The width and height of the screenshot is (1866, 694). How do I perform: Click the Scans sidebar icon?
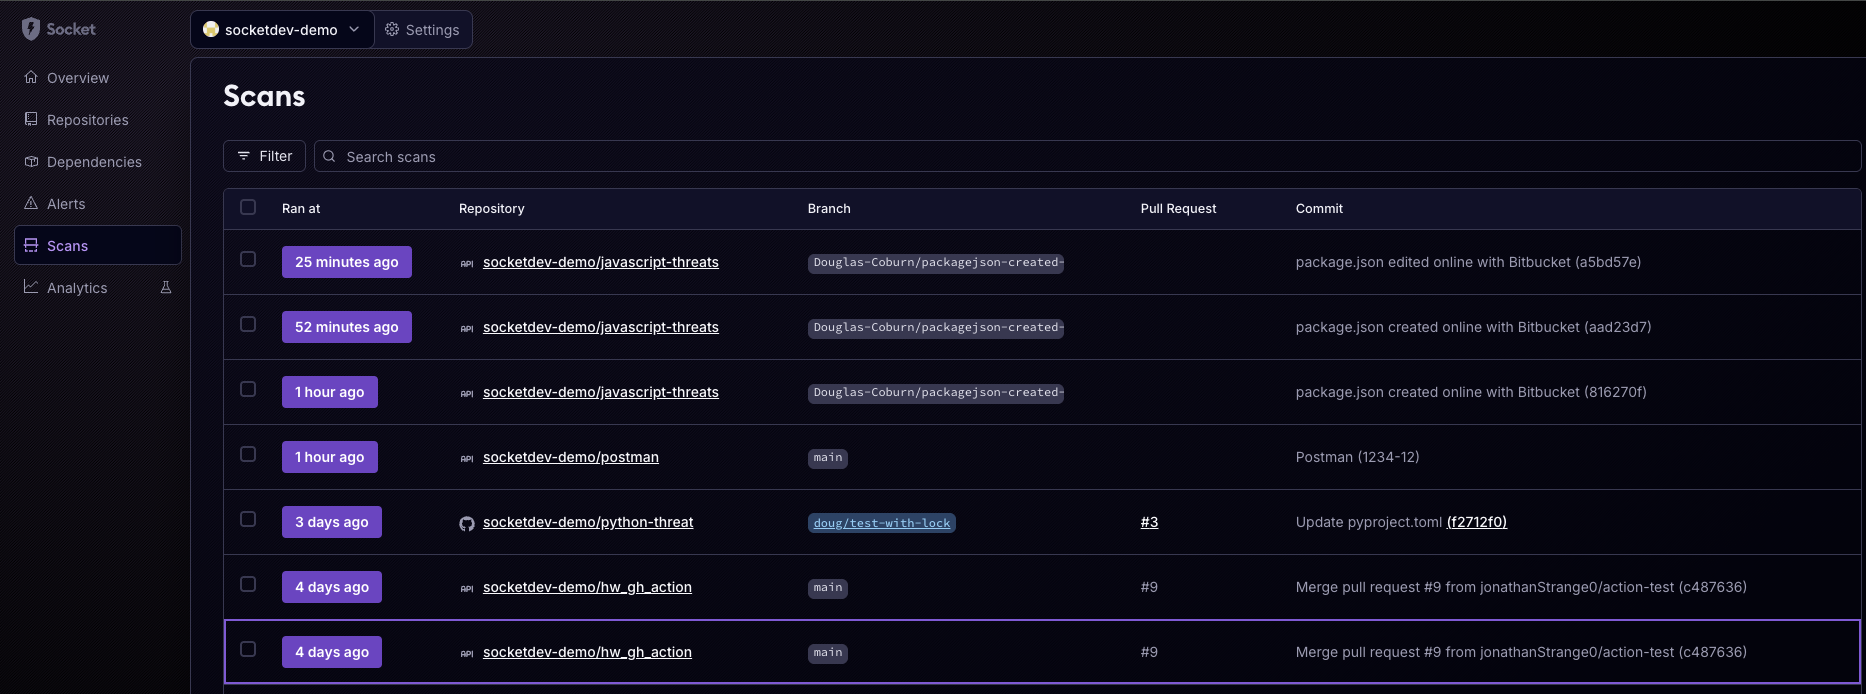coord(31,245)
